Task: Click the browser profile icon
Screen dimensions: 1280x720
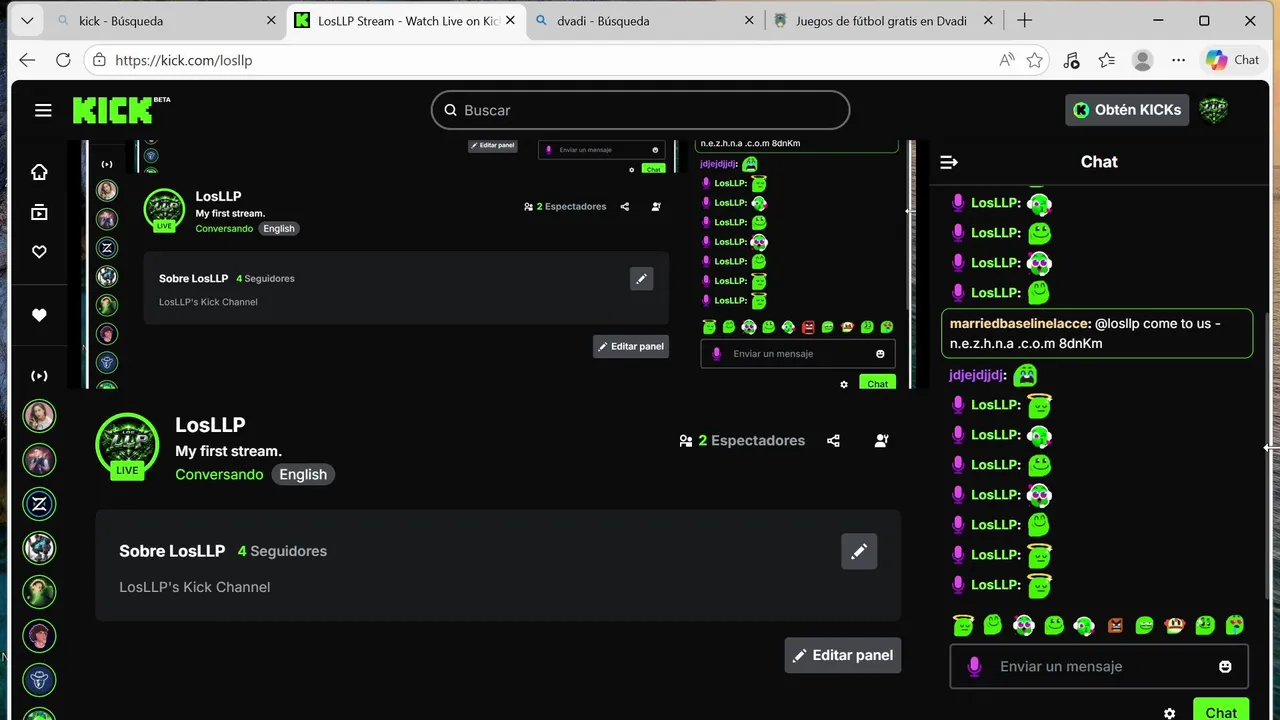Action: pyautogui.click(x=1142, y=60)
